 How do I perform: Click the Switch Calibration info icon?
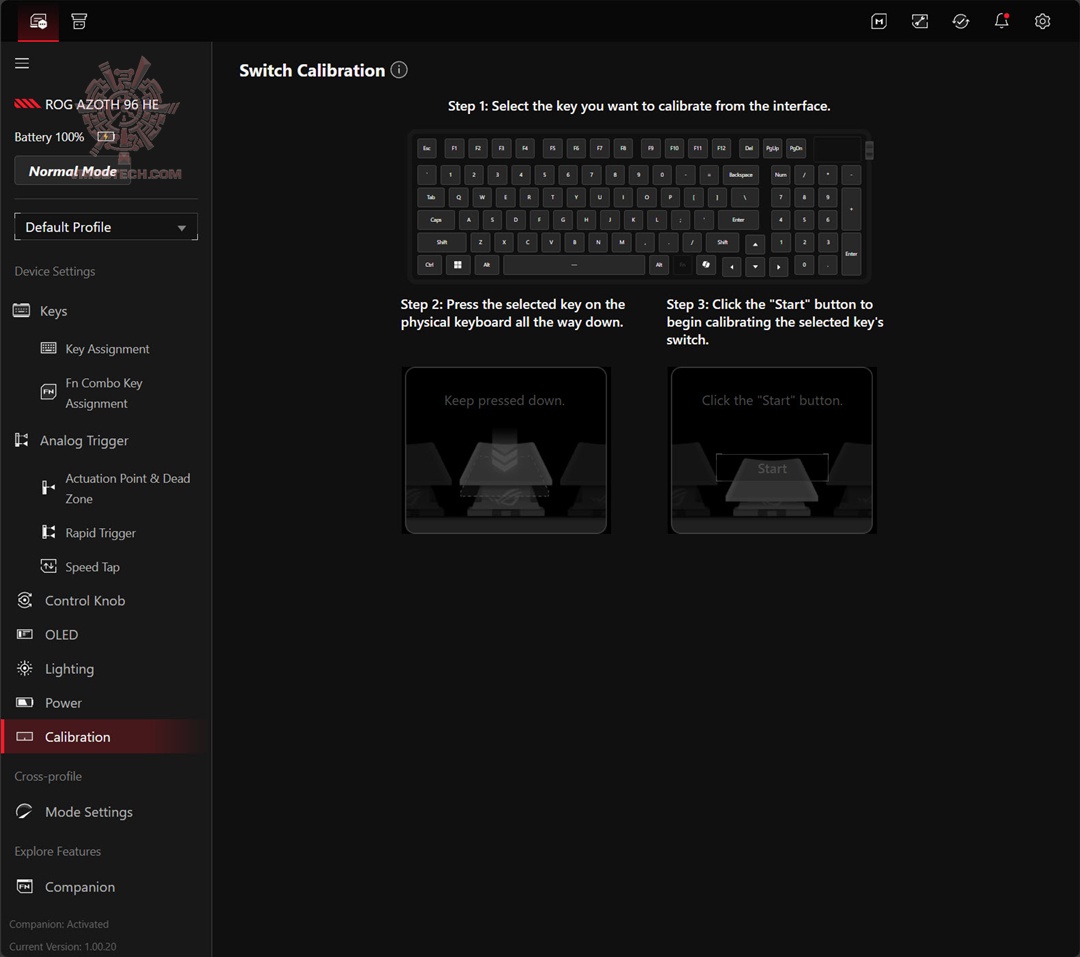point(399,70)
